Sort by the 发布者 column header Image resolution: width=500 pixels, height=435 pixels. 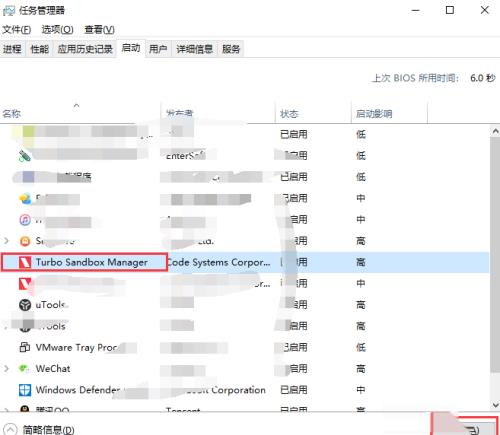tap(218, 113)
